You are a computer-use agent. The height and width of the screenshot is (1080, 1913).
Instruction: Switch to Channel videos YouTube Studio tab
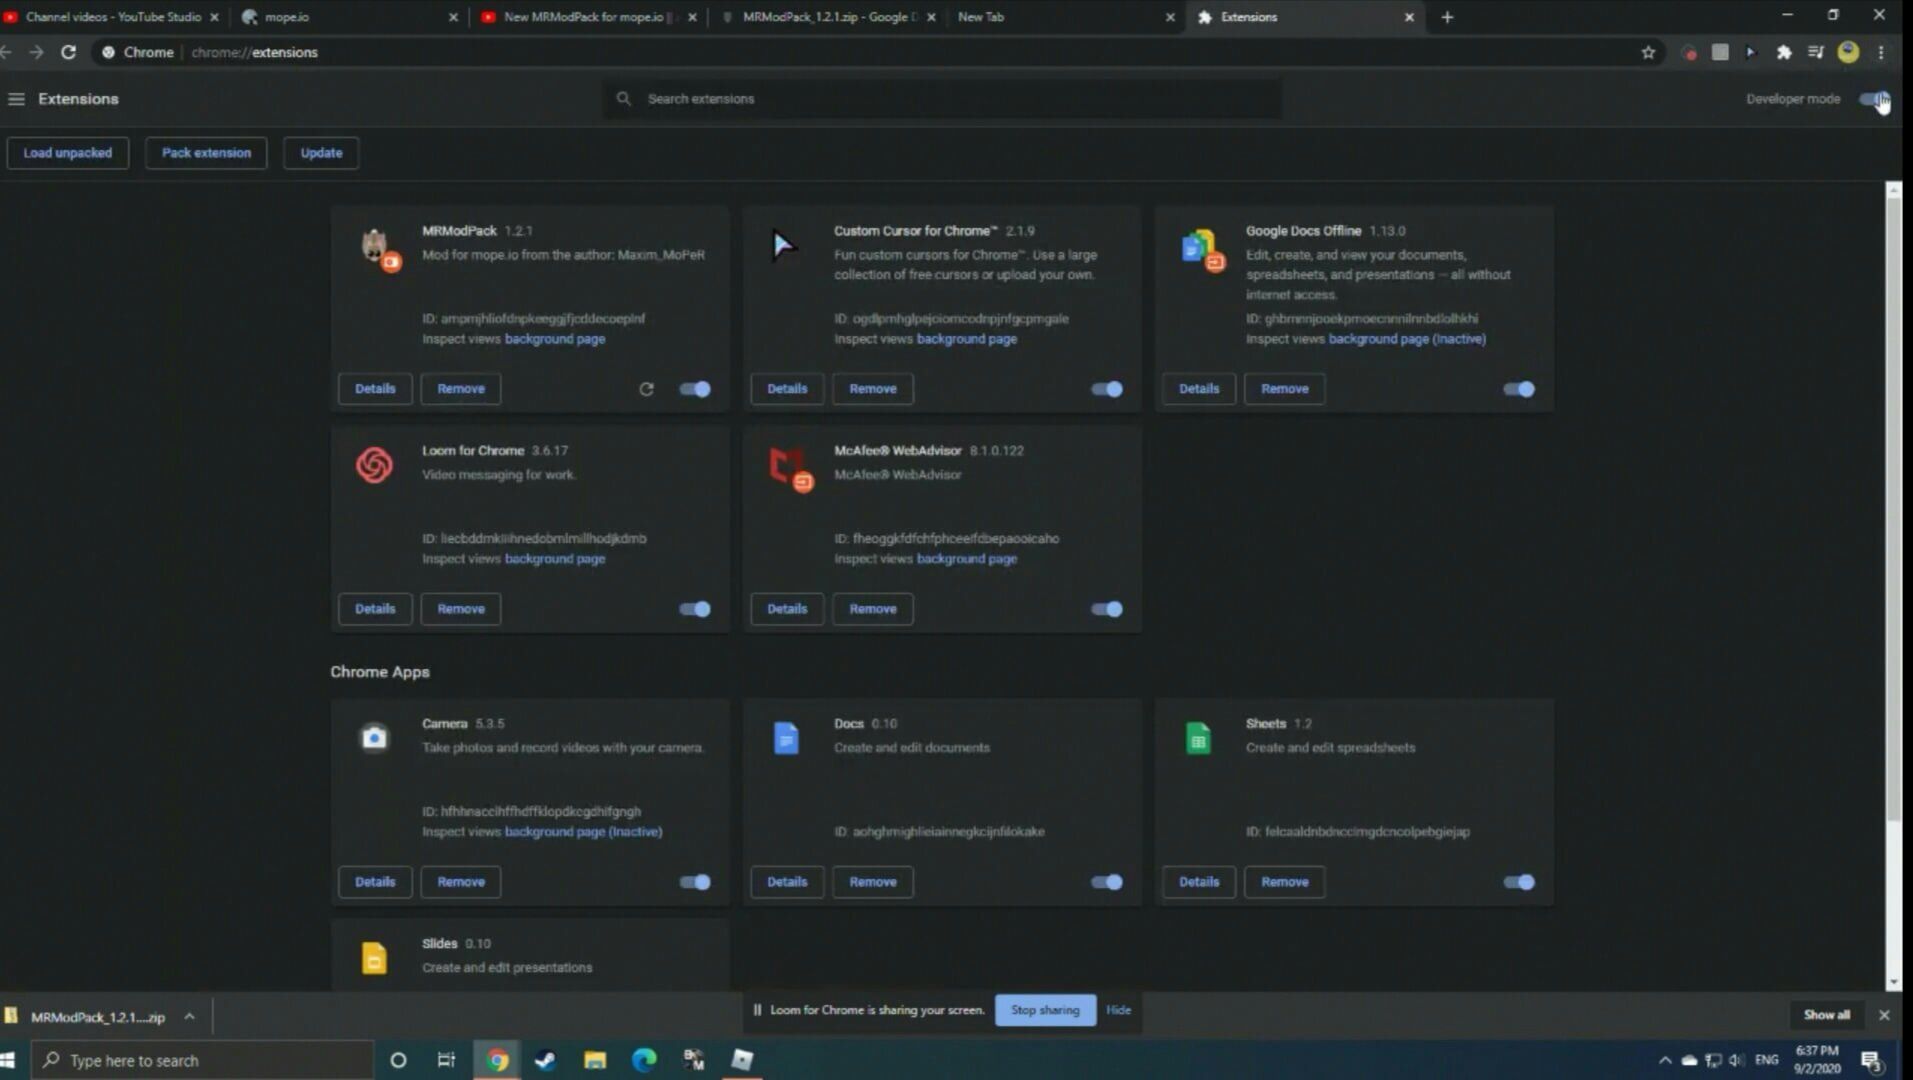pos(112,17)
